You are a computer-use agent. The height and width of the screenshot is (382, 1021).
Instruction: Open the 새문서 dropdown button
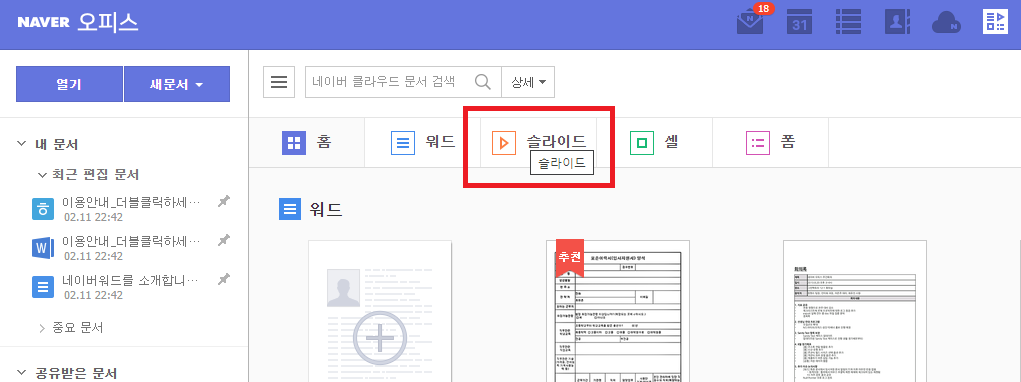(x=176, y=84)
